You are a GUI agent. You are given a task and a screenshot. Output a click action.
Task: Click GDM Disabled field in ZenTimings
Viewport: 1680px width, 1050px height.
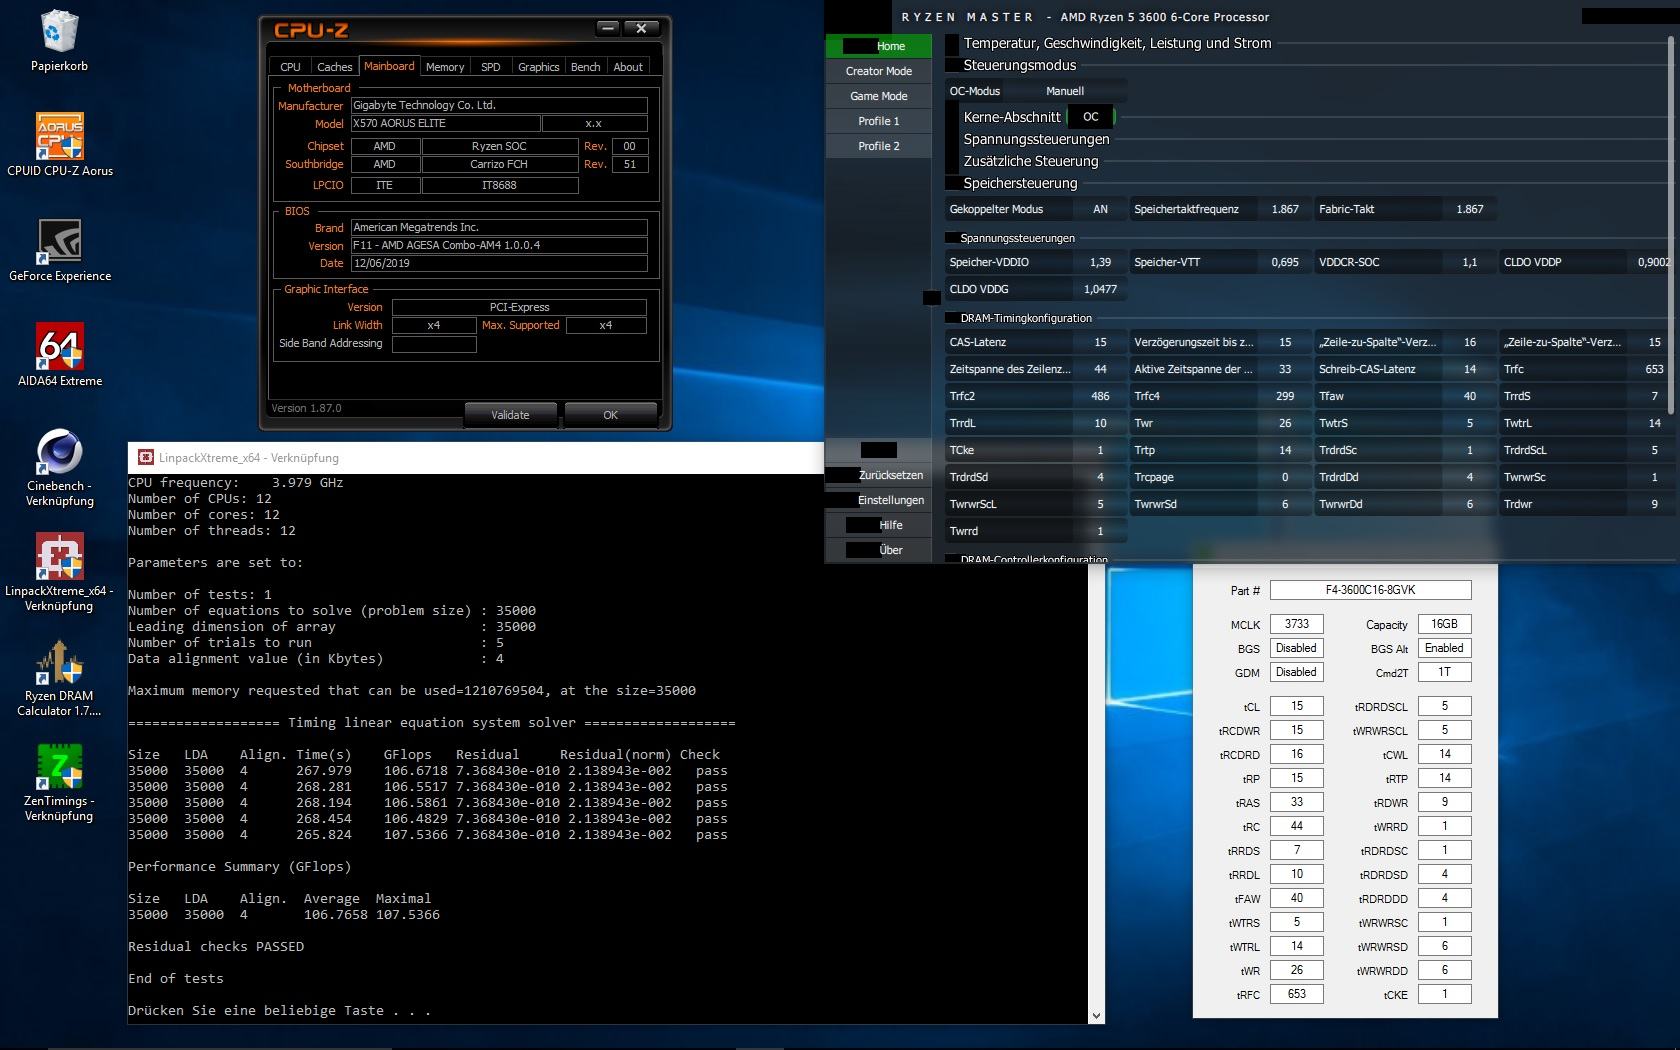[x=1297, y=672]
